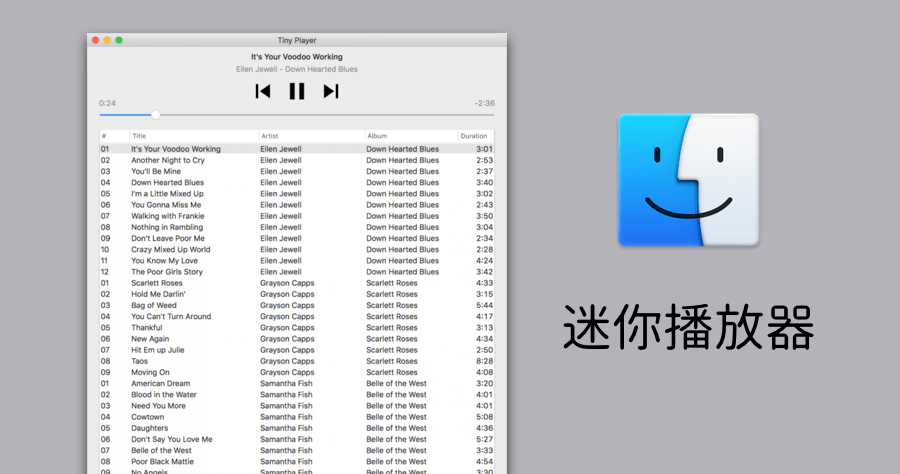Select song 'You Know My Love'
Image resolution: width=900 pixels, height=474 pixels.
(x=164, y=261)
